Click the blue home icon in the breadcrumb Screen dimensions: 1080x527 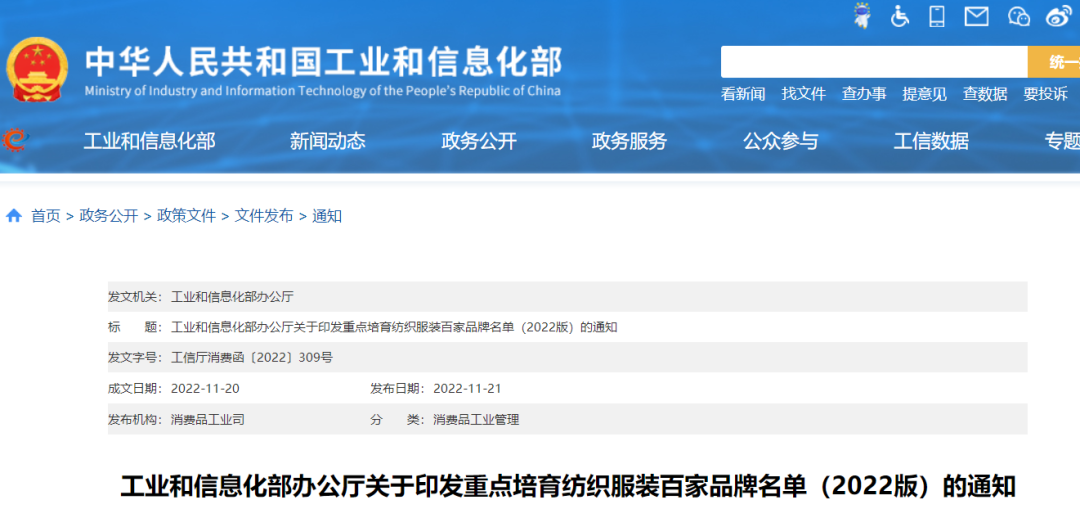pyautogui.click(x=14, y=216)
